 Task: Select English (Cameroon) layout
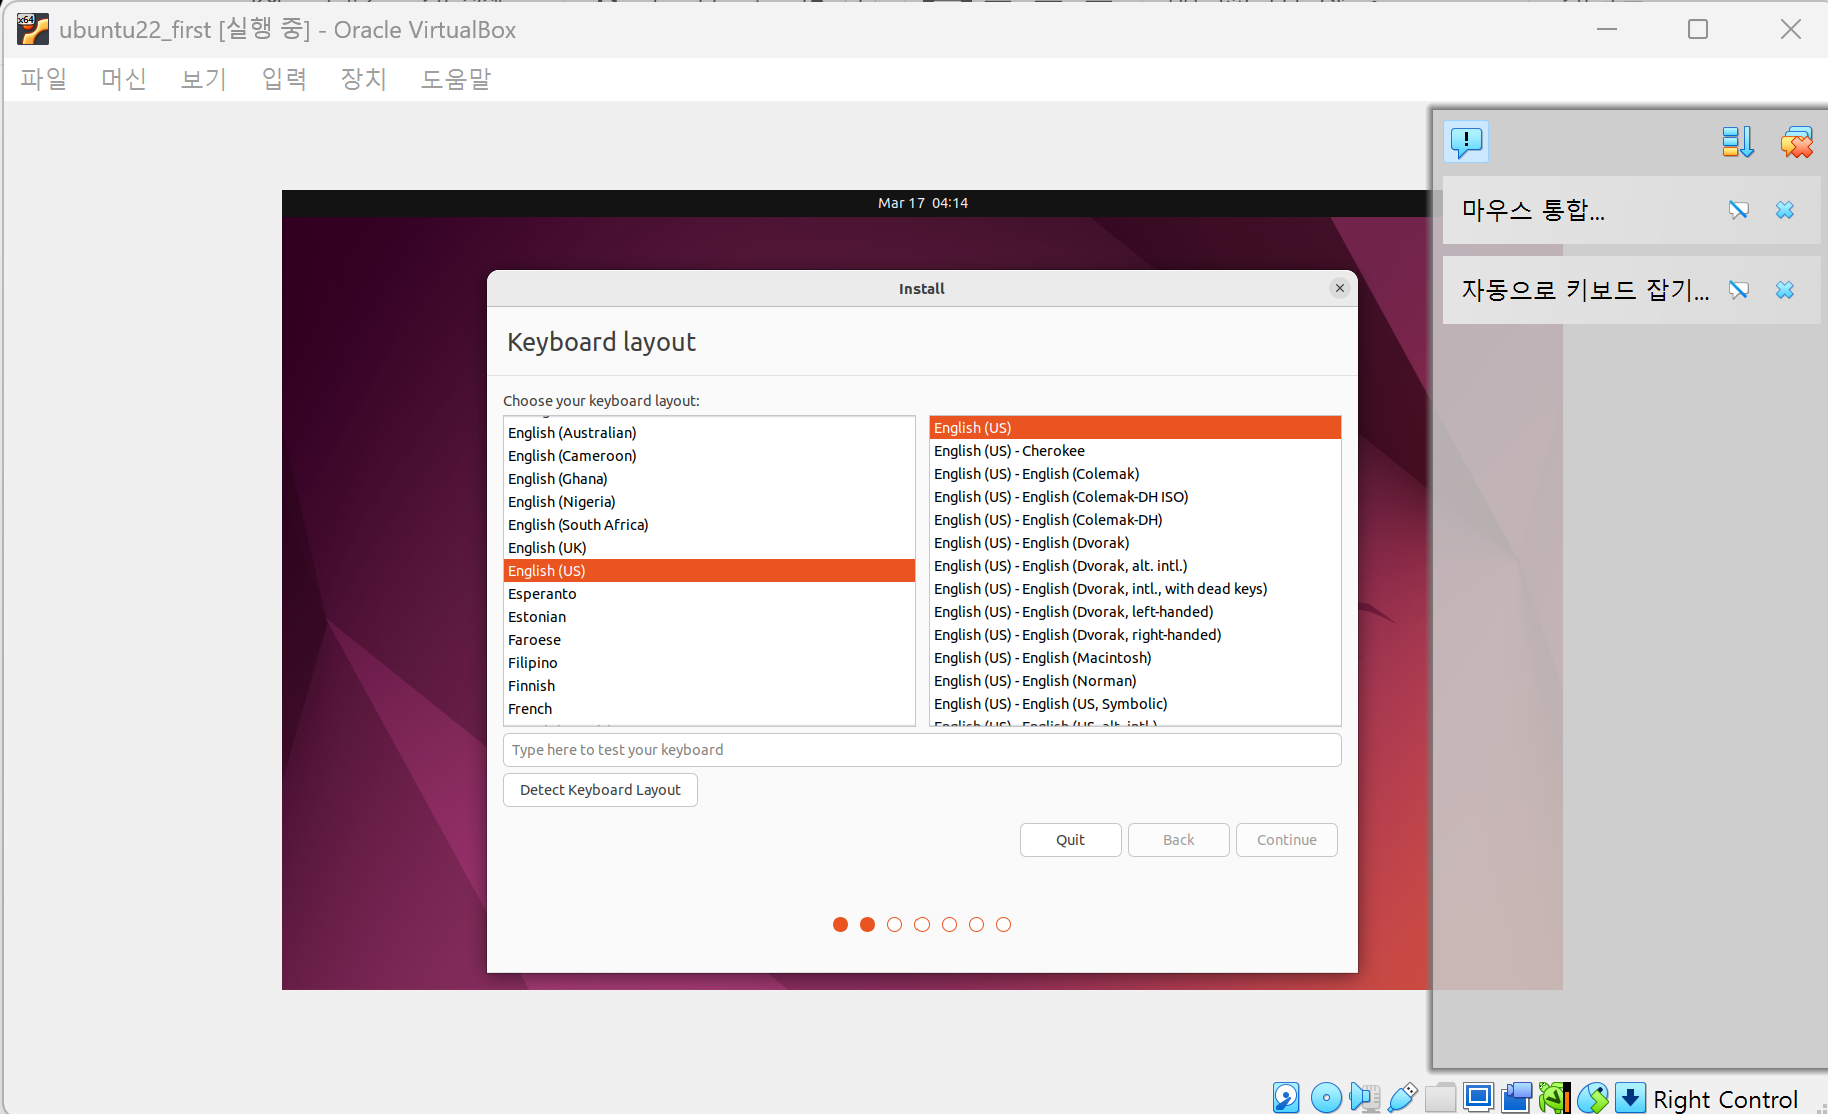709,456
